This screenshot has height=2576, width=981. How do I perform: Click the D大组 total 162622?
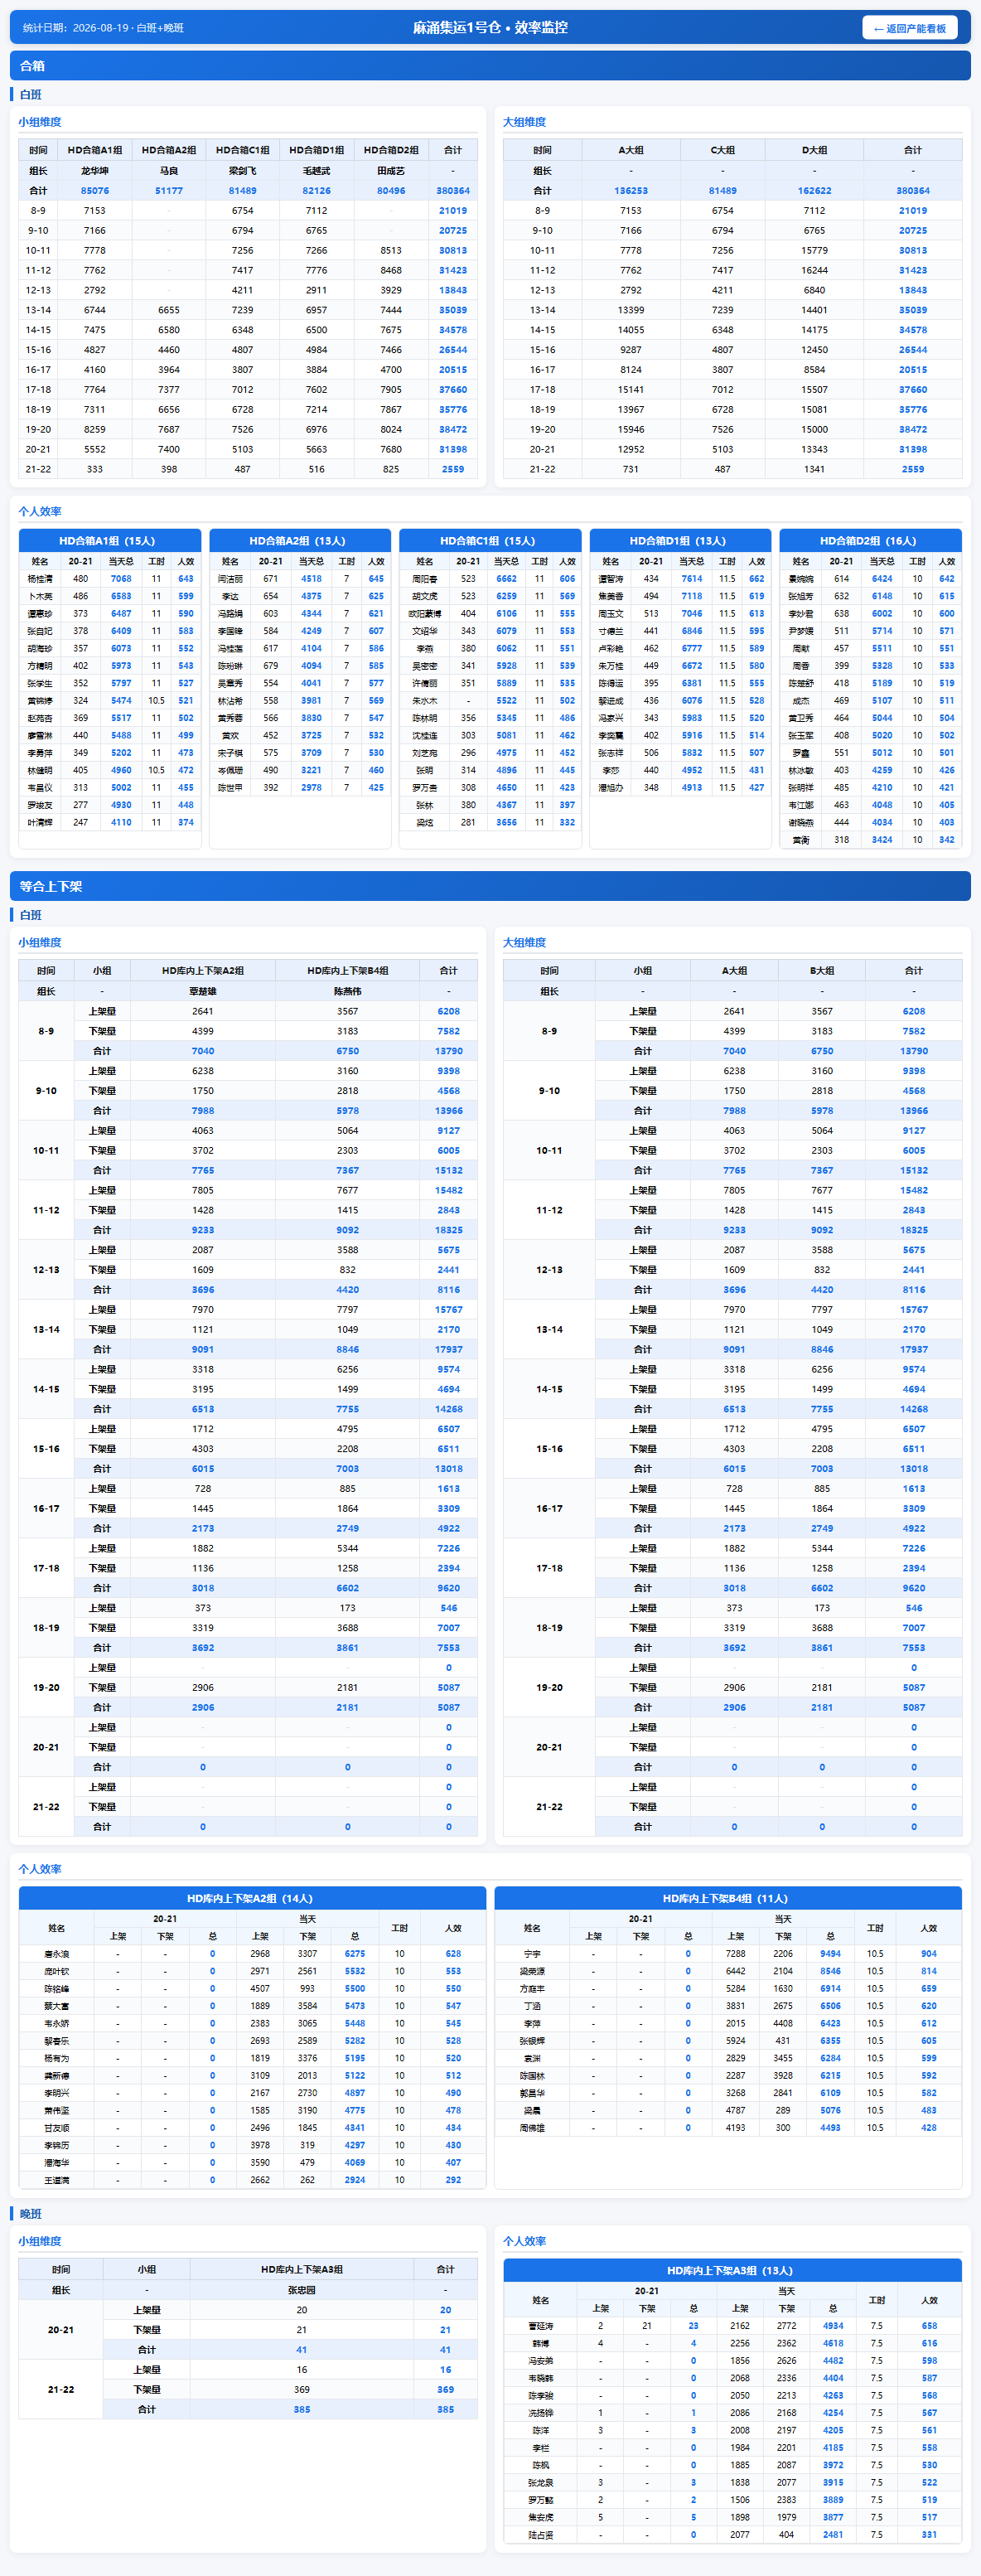pos(814,190)
